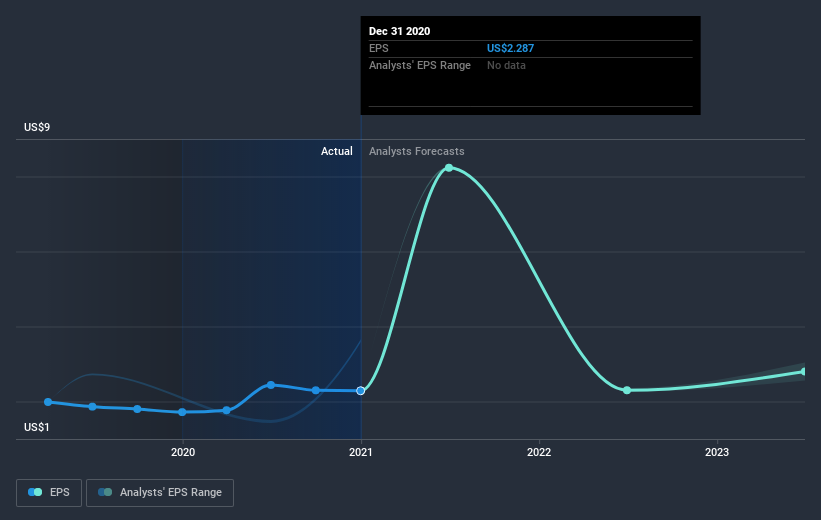Click the EPS data point in late 2020
Viewport: 821px width, 520px height.
pyautogui.click(x=316, y=390)
